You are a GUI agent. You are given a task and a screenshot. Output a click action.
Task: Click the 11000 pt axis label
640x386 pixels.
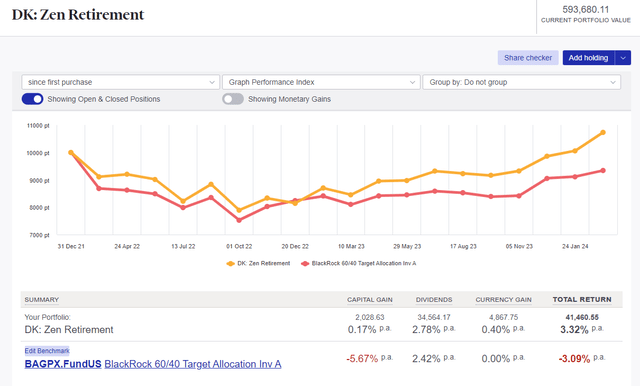(x=38, y=126)
